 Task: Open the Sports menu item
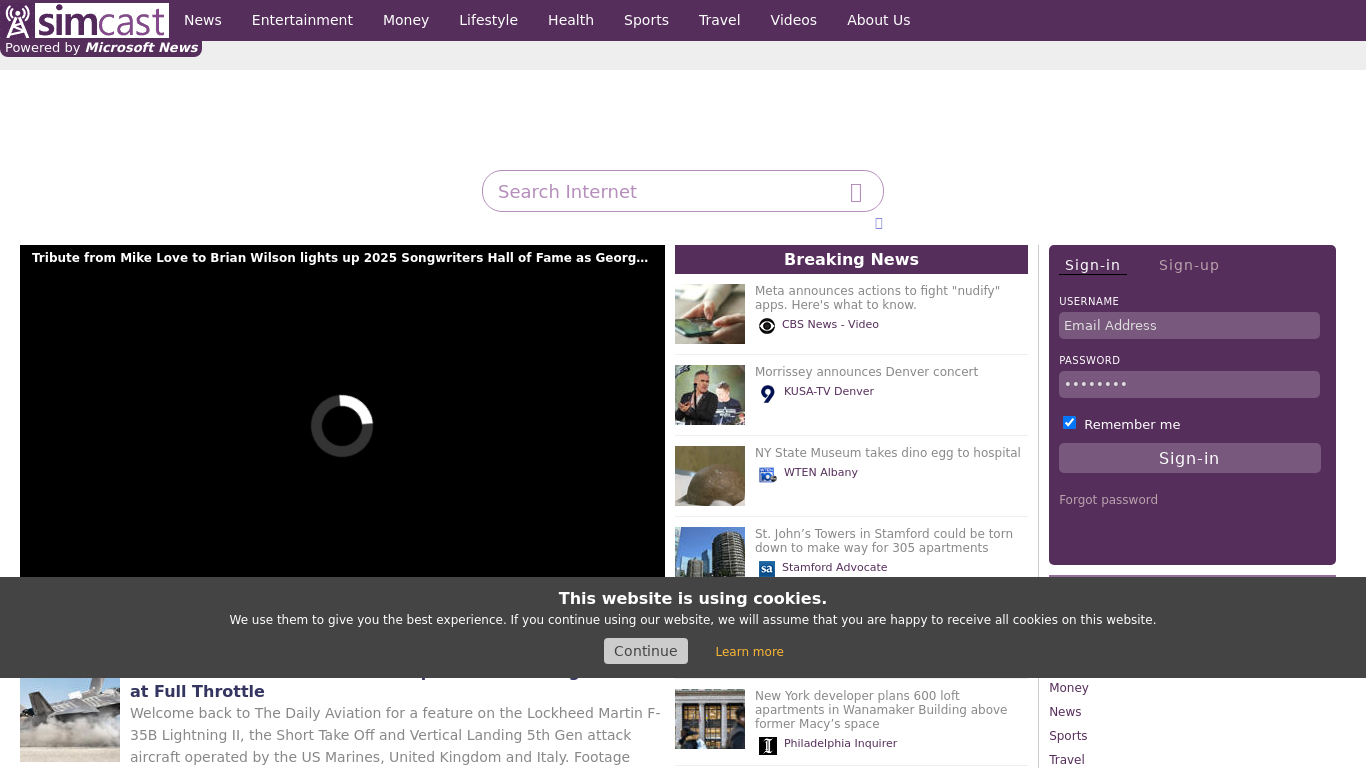click(646, 20)
